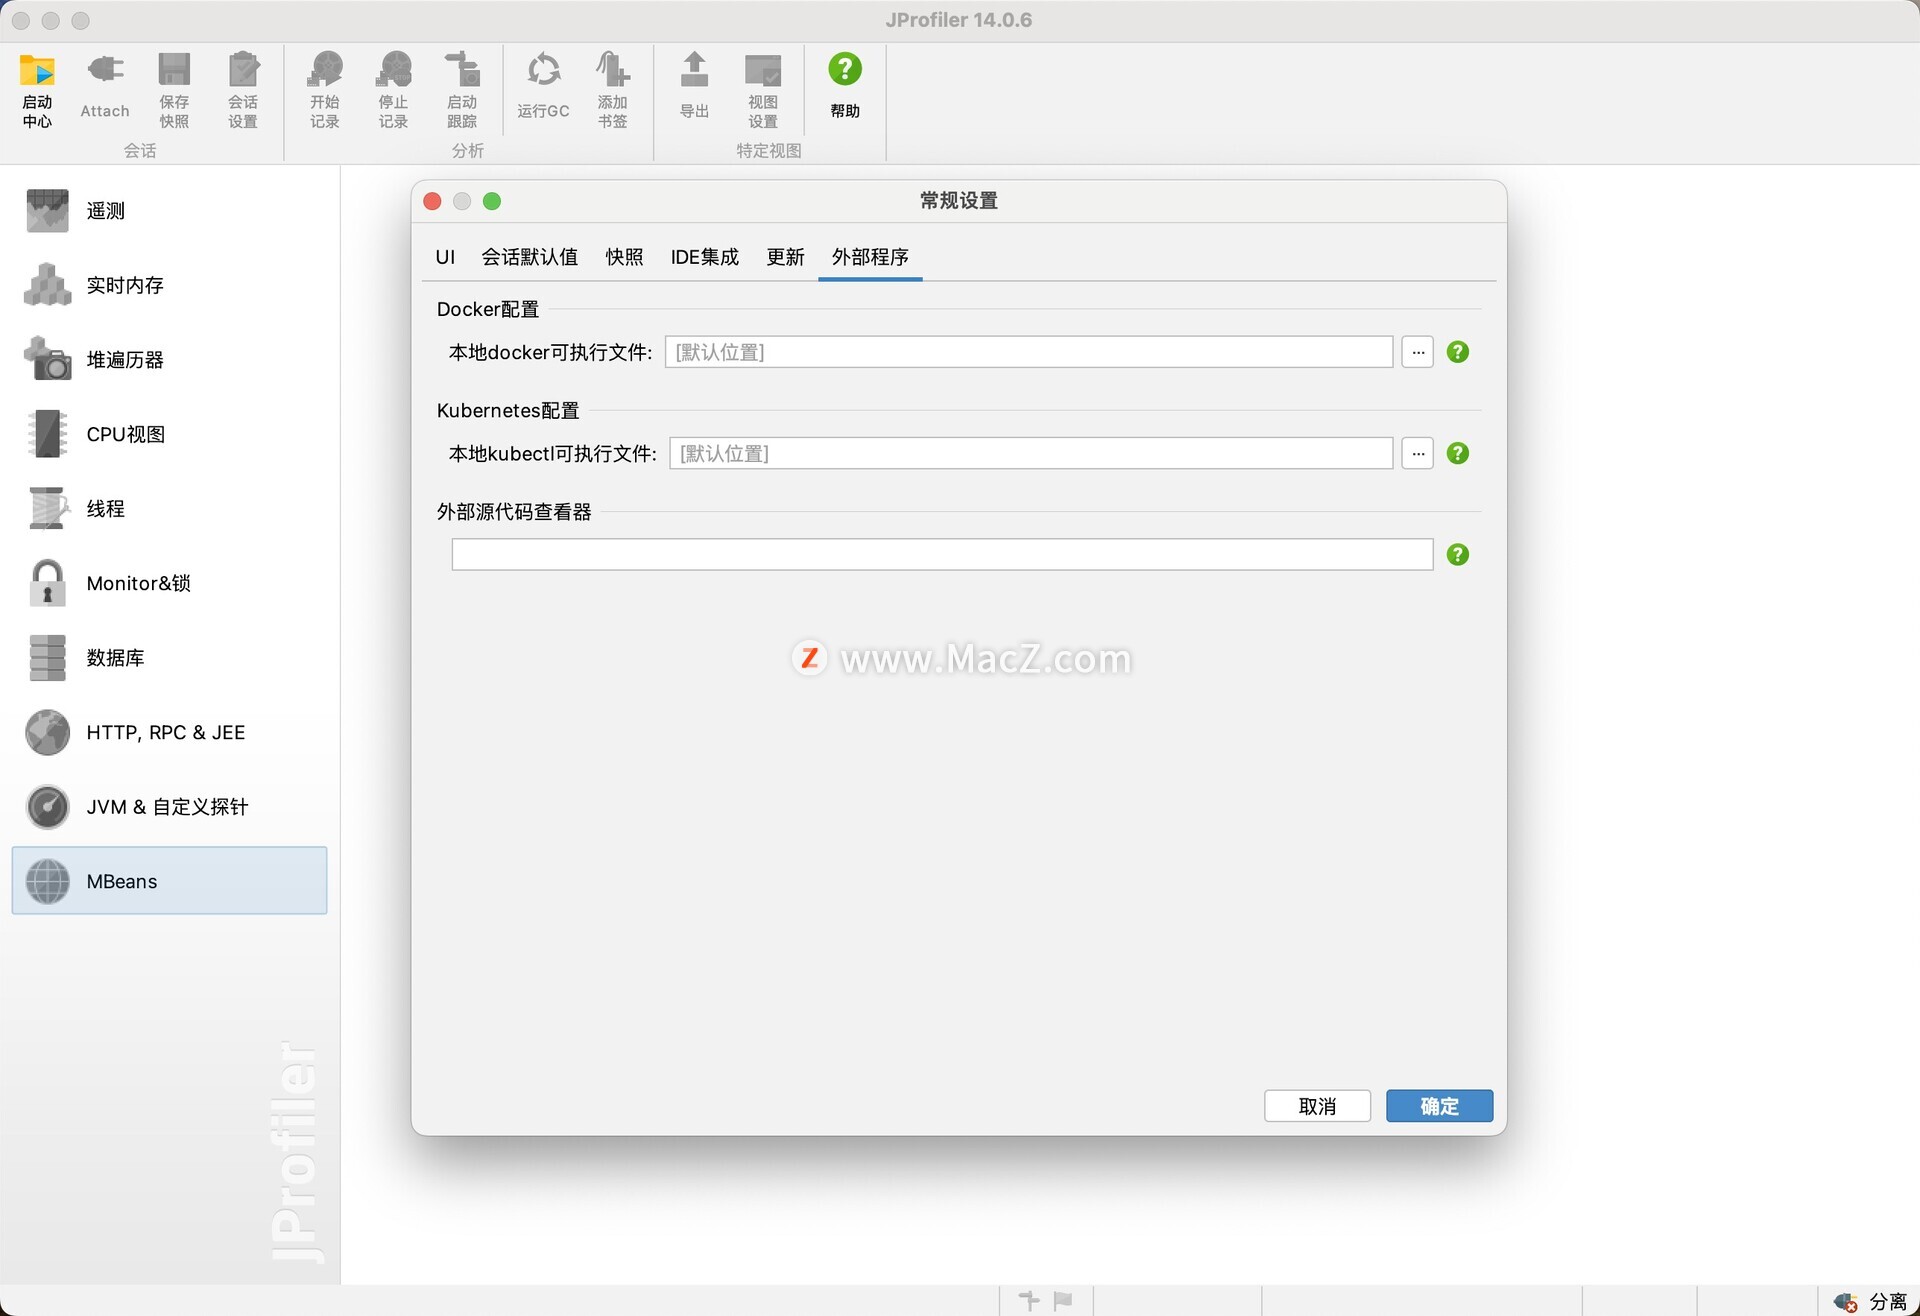Screen dimensions: 1920x1316
Task: Select the 外部程序 tab
Action: [870, 257]
